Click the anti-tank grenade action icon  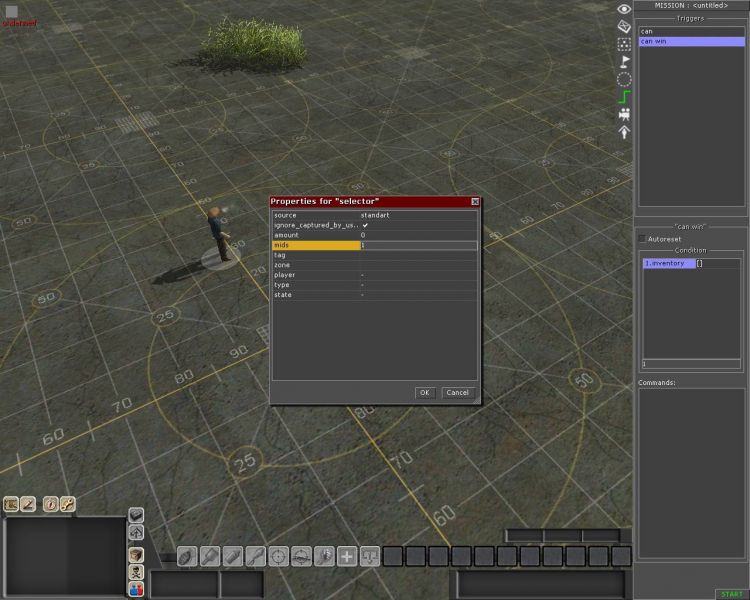pos(255,557)
